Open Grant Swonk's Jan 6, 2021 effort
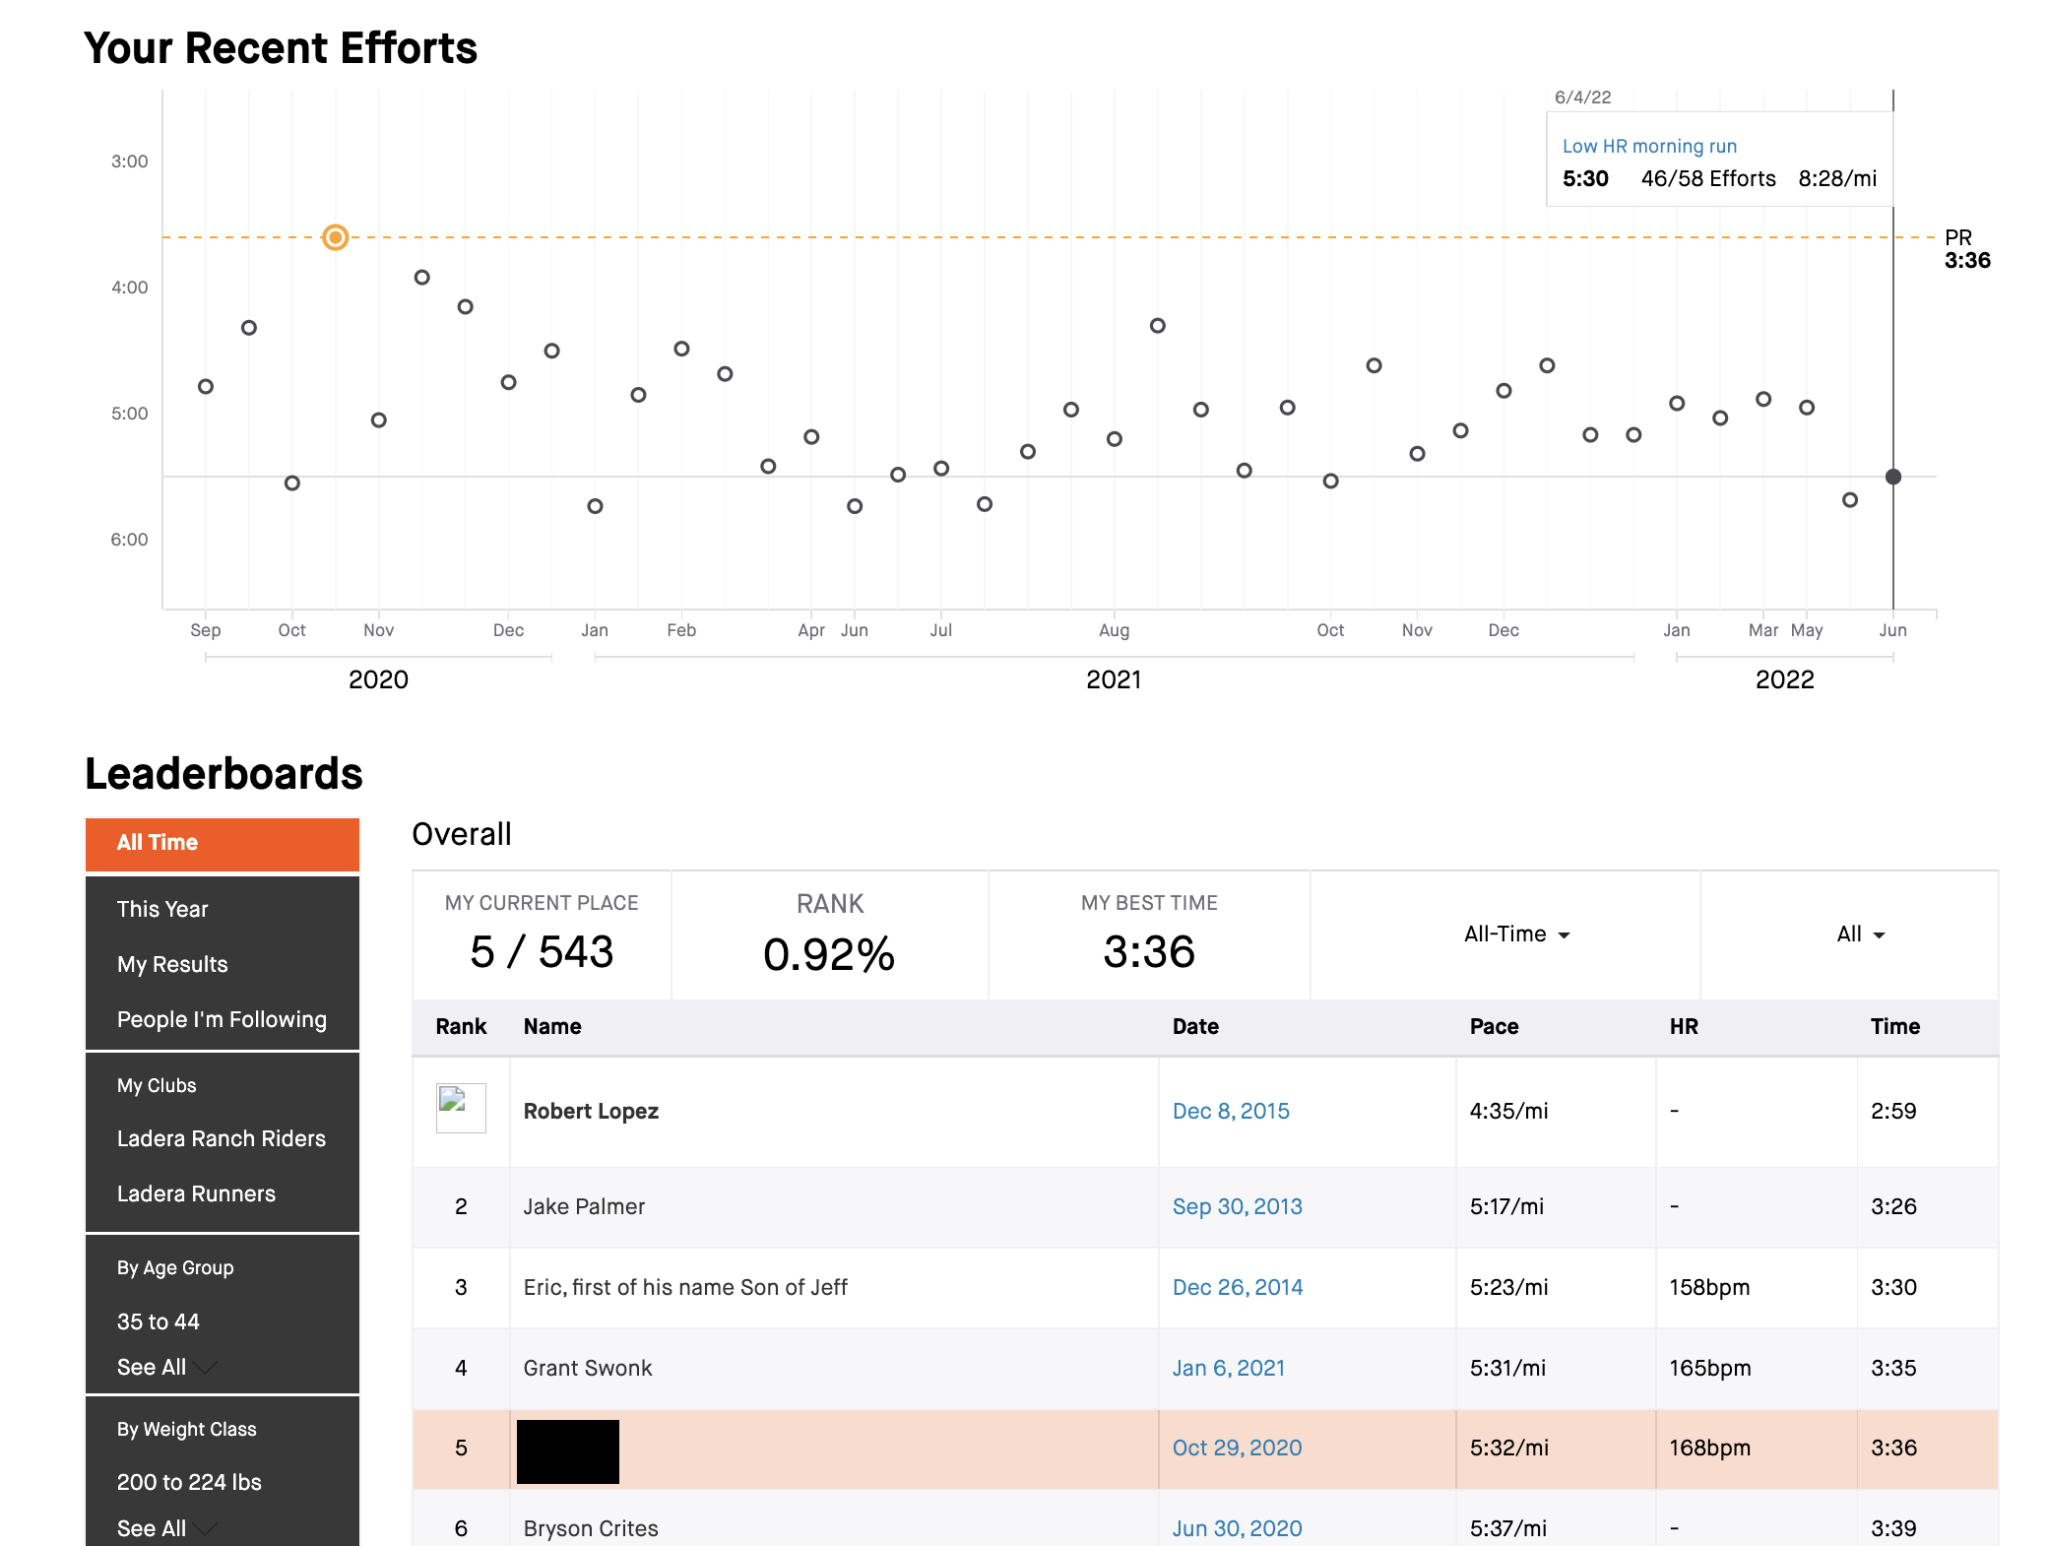The width and height of the screenshot is (2048, 1546). pyautogui.click(x=1229, y=1367)
